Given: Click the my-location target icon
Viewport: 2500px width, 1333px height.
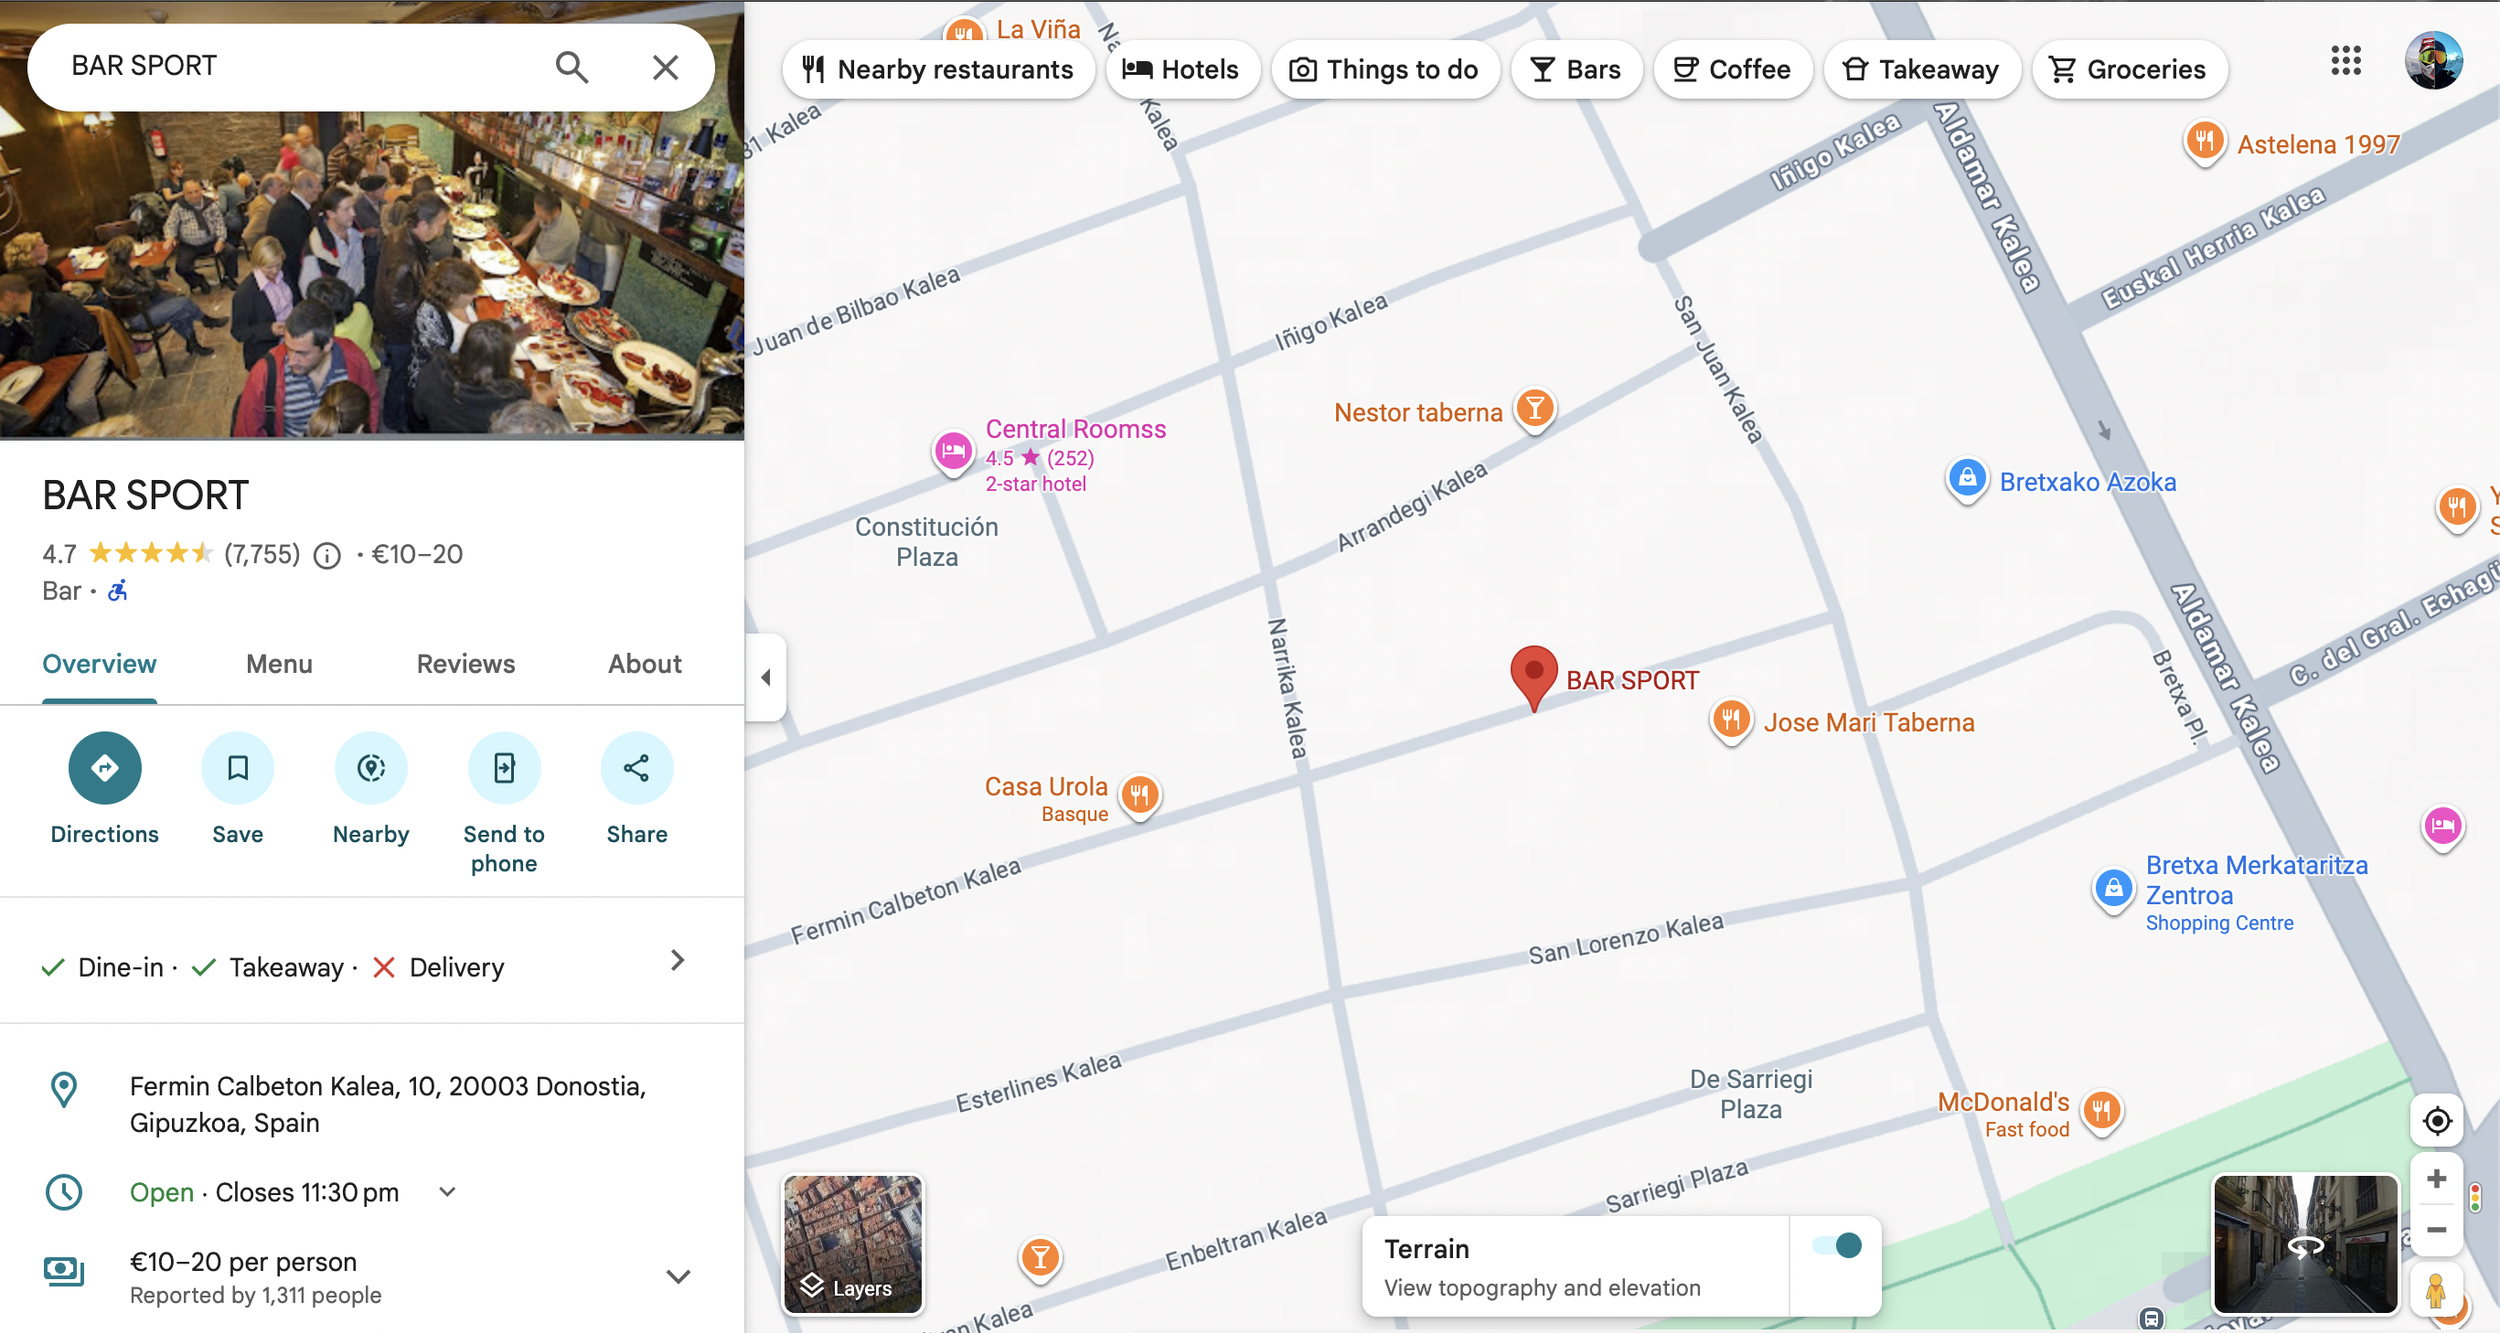Looking at the screenshot, I should 2437,1121.
